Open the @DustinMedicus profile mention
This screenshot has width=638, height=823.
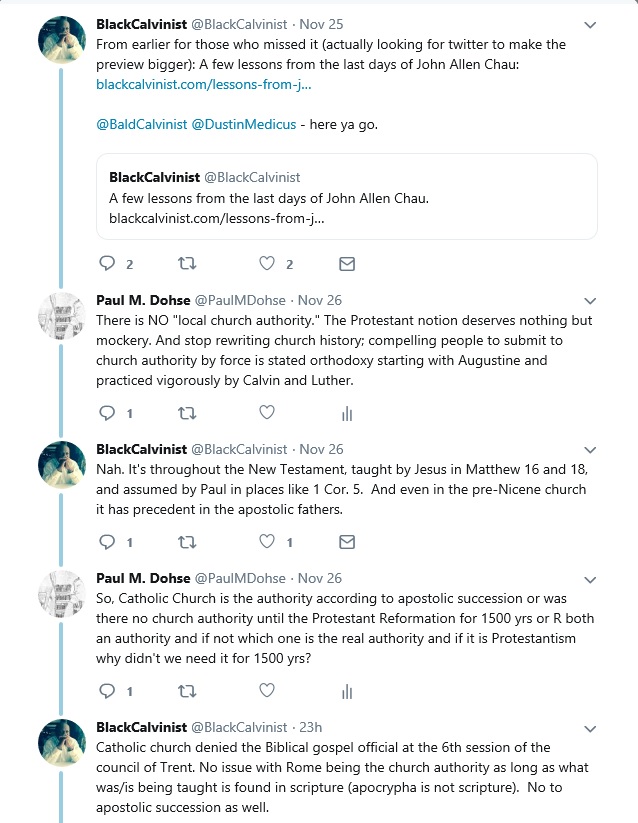pyautogui.click(x=245, y=124)
